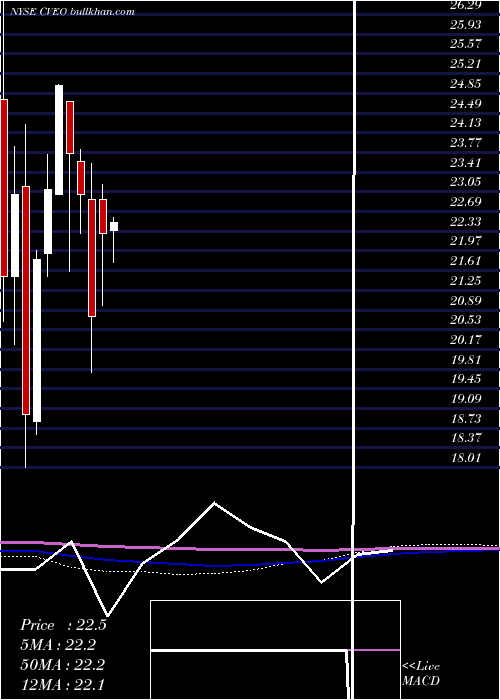Click the 24.13 price axis label

tap(466, 123)
